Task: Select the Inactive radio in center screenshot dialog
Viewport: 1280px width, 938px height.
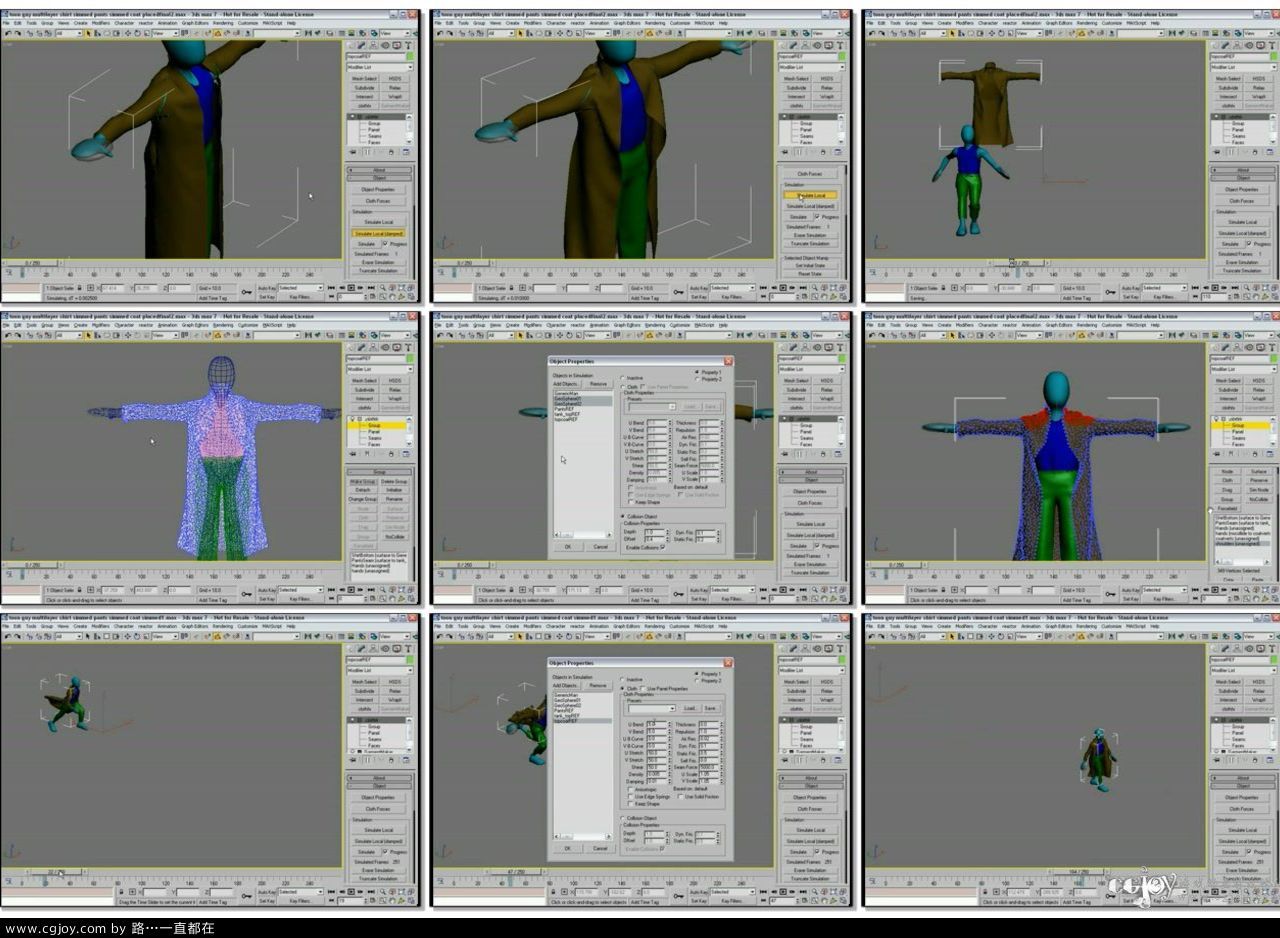Action: tap(622, 378)
